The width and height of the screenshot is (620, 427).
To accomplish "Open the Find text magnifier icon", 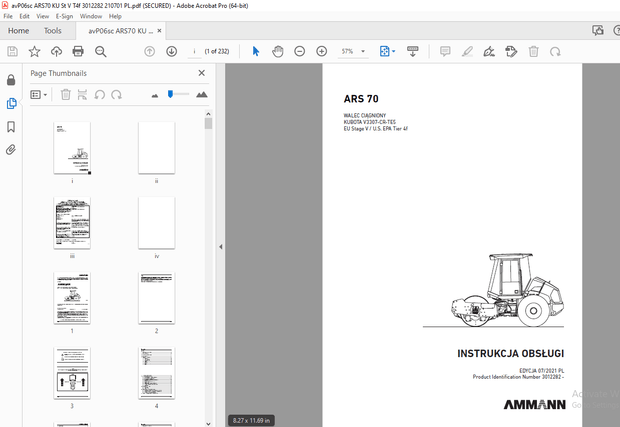I will (100, 51).
